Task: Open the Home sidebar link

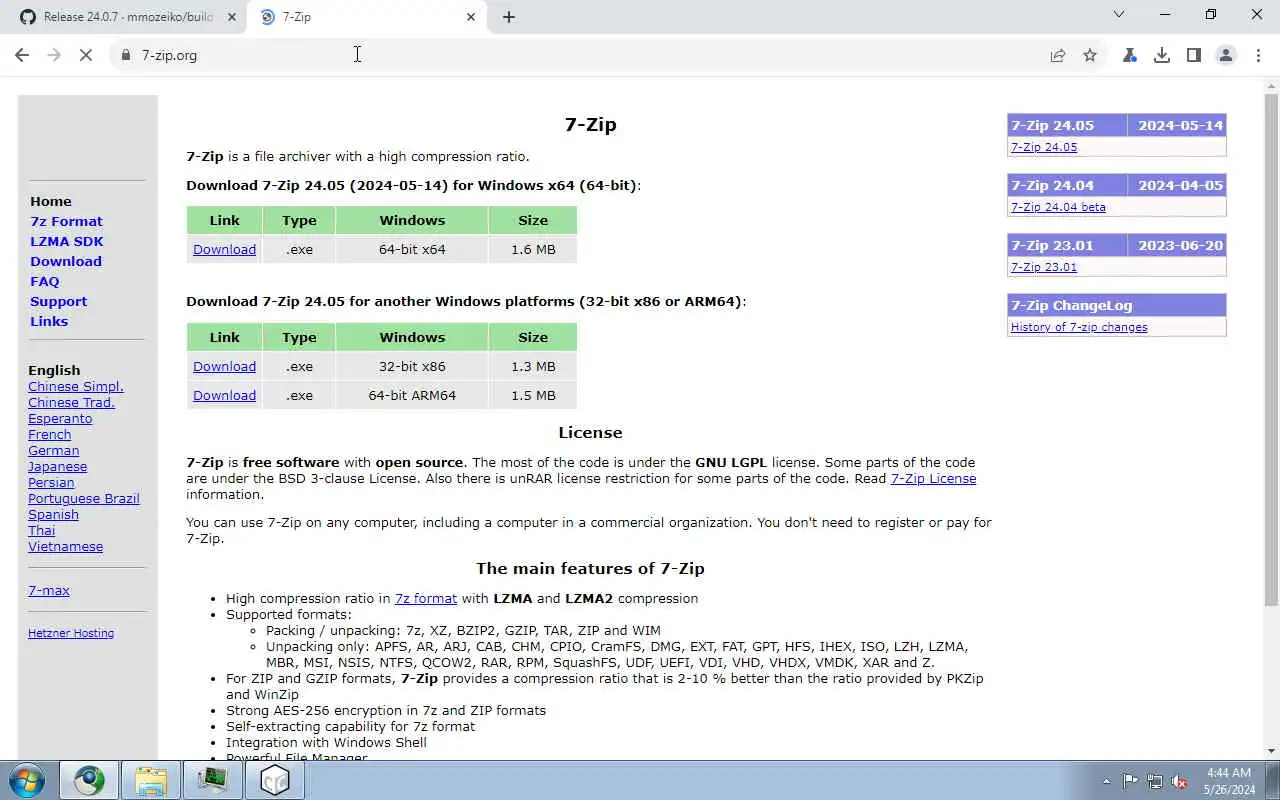Action: tap(51, 201)
